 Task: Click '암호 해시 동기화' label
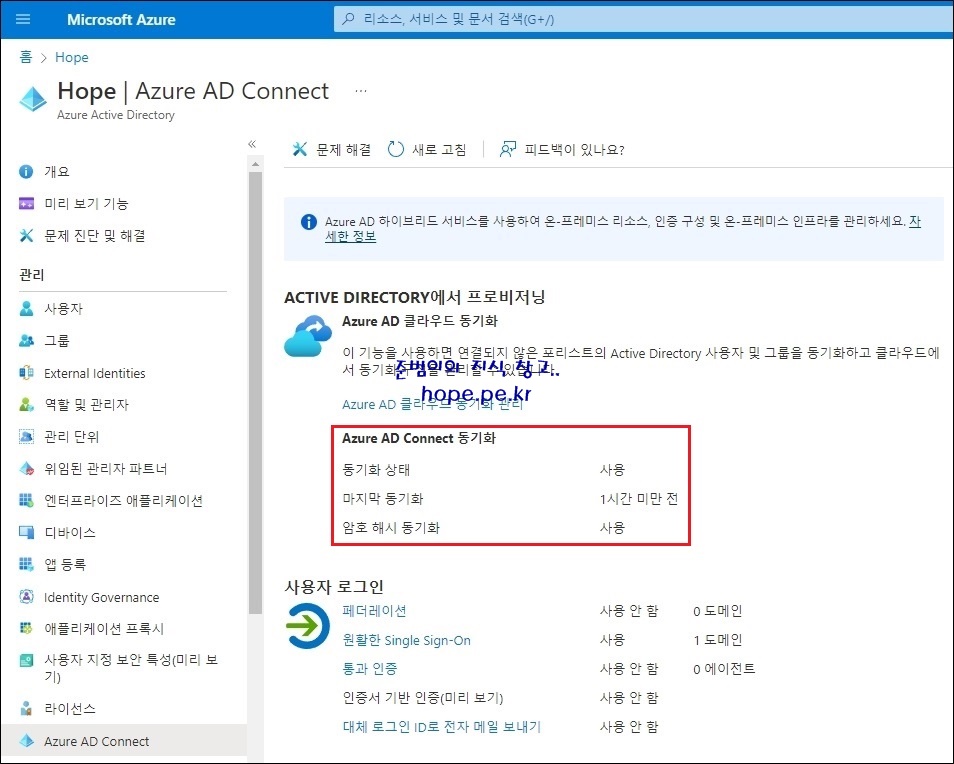[x=391, y=527]
